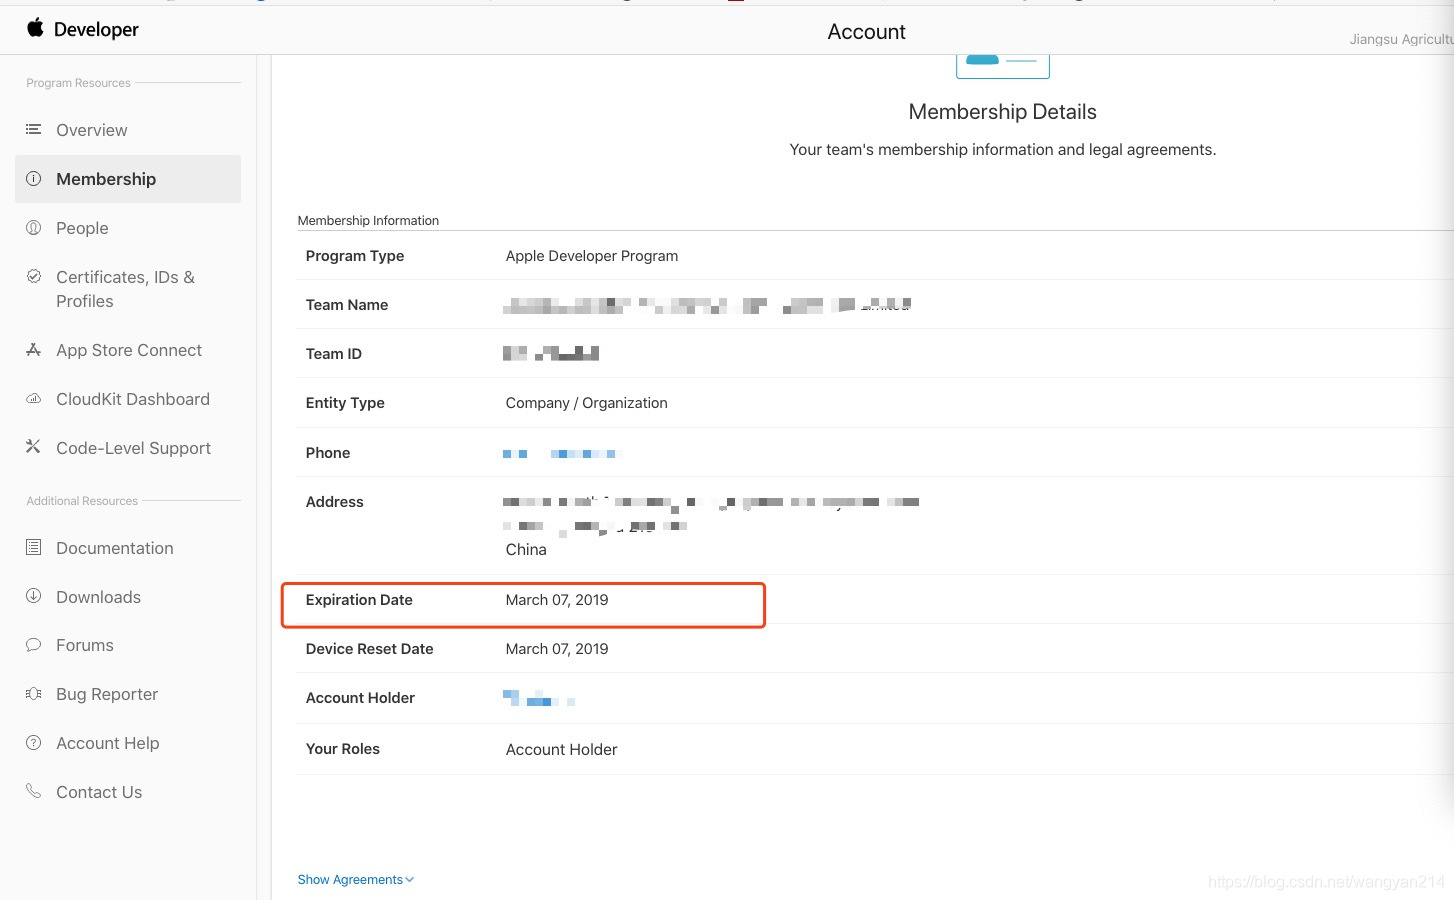Click the Overview list icon in sidebar
This screenshot has height=900, width=1454.
[x=33, y=129]
